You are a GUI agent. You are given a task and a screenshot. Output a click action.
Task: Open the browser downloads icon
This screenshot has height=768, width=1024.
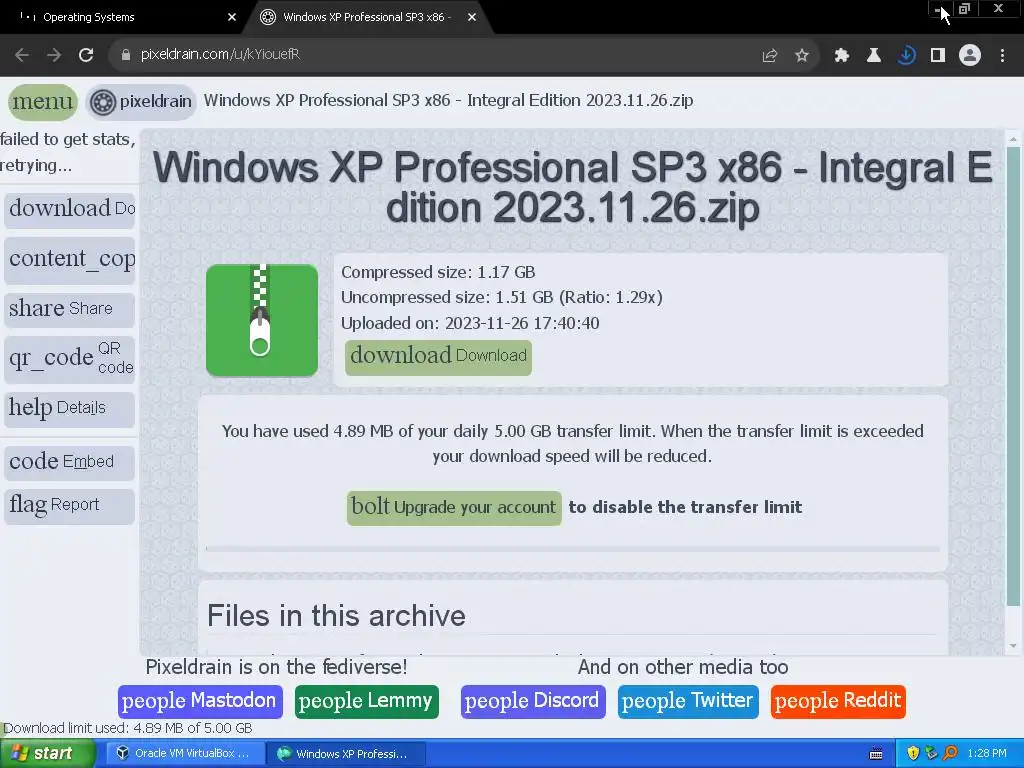[x=906, y=56]
